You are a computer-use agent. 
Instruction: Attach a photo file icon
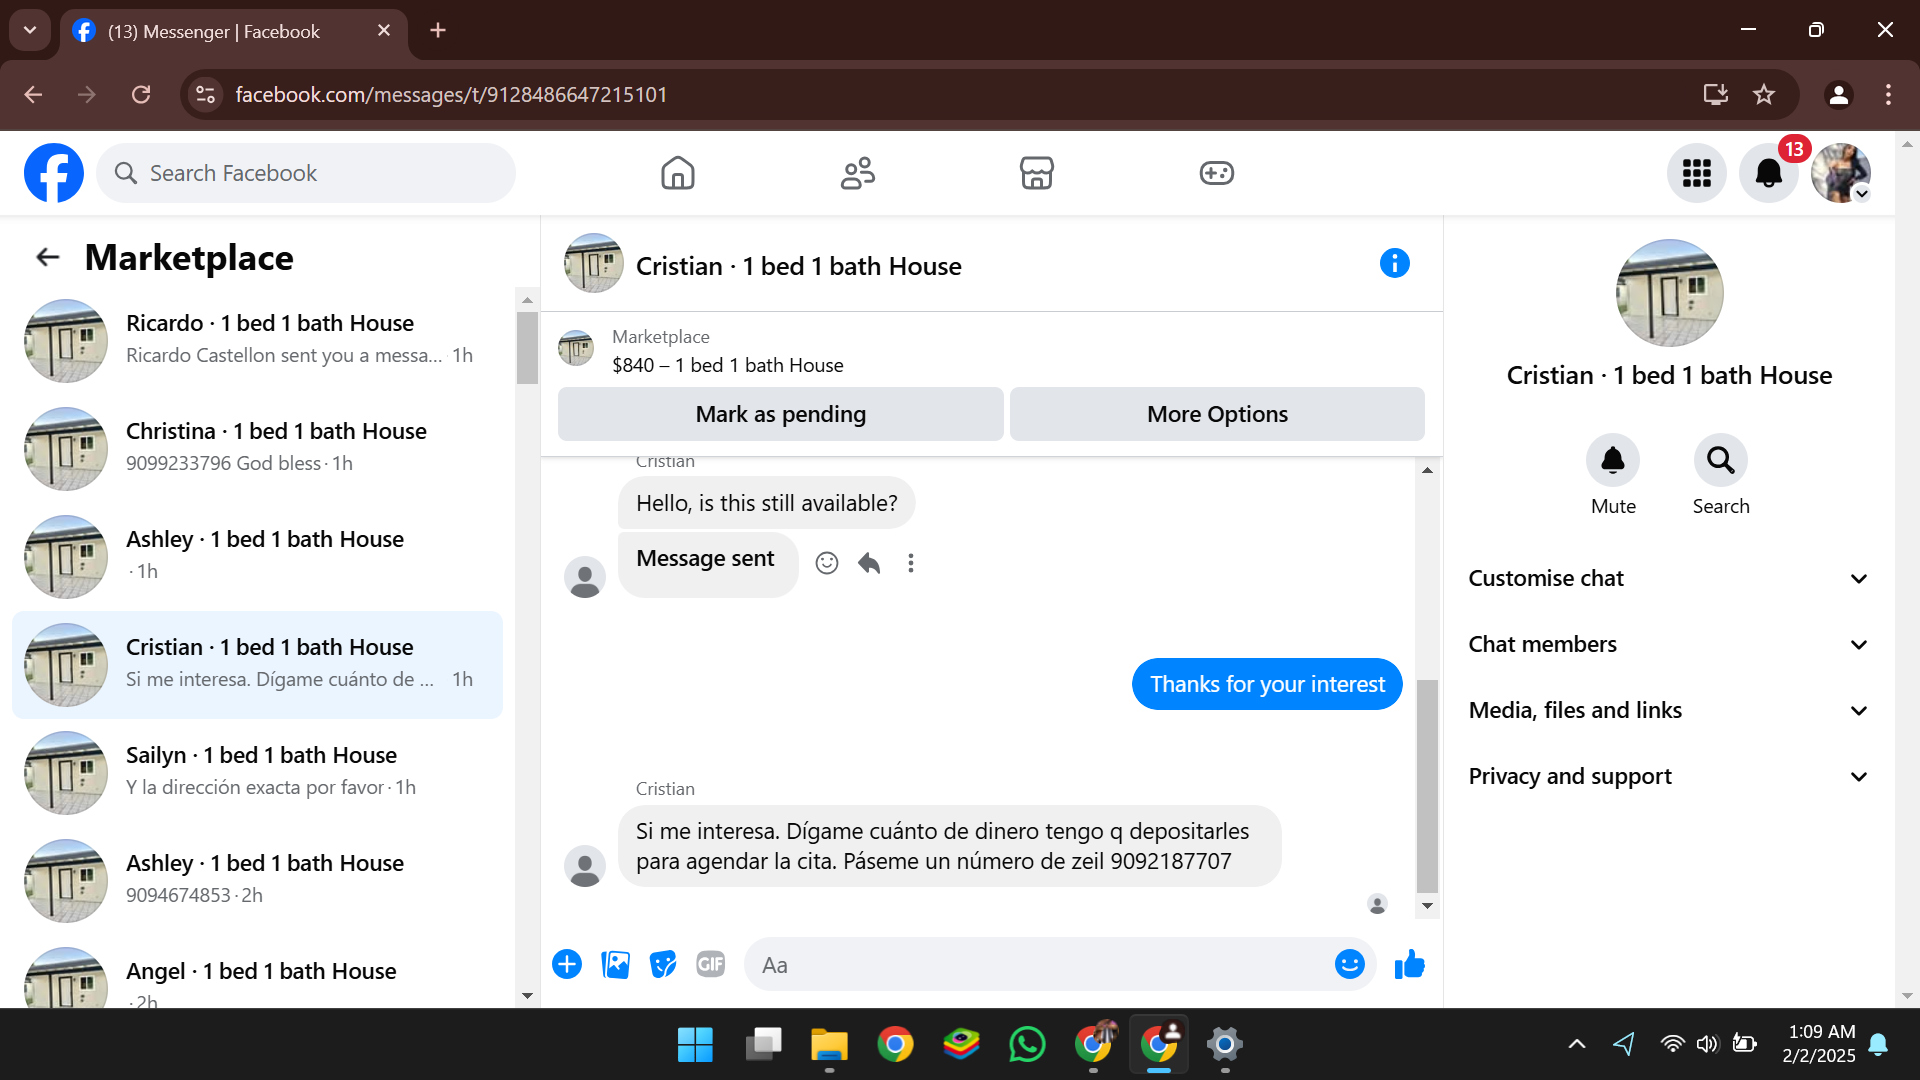pos(615,965)
